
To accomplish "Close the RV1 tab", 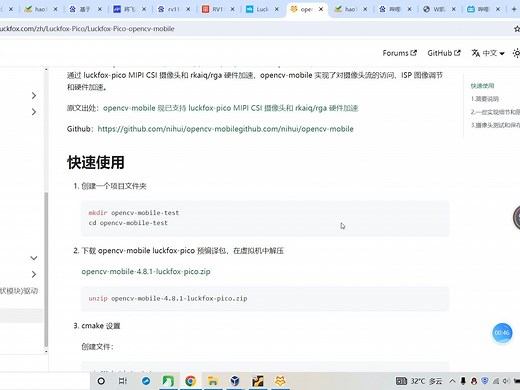I will pyautogui.click(x=232, y=9).
